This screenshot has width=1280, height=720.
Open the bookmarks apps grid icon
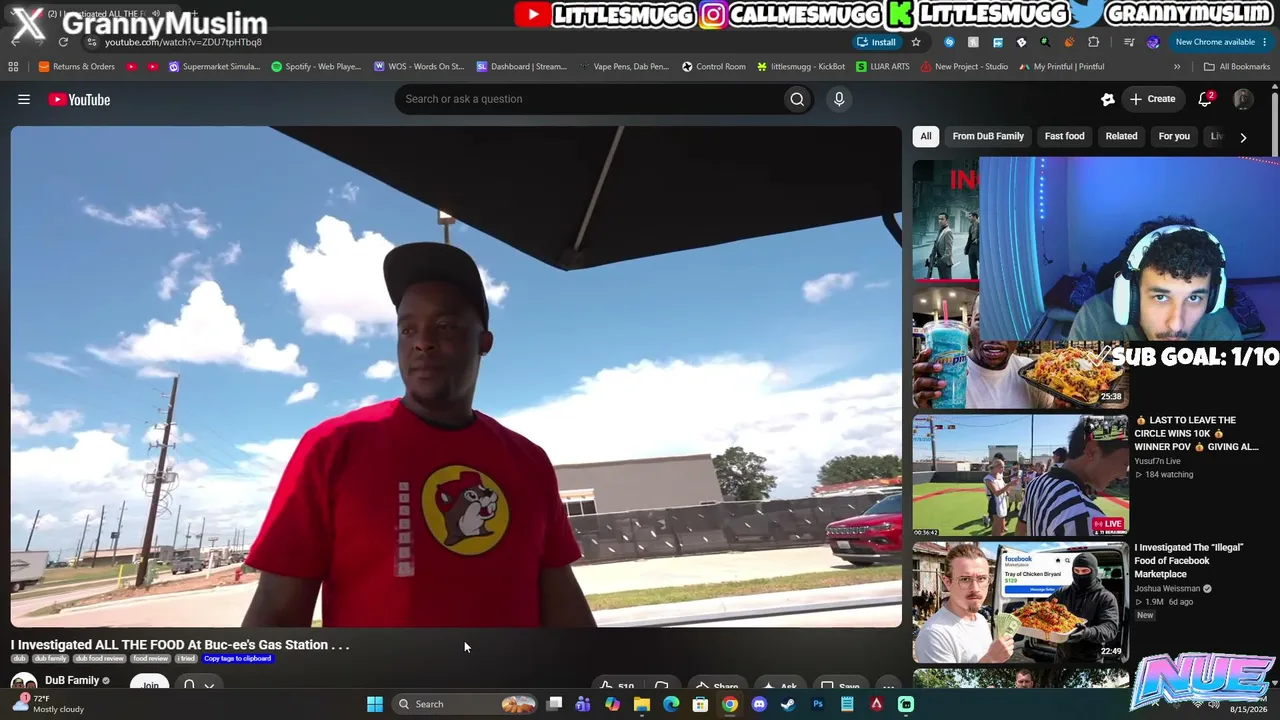13,67
